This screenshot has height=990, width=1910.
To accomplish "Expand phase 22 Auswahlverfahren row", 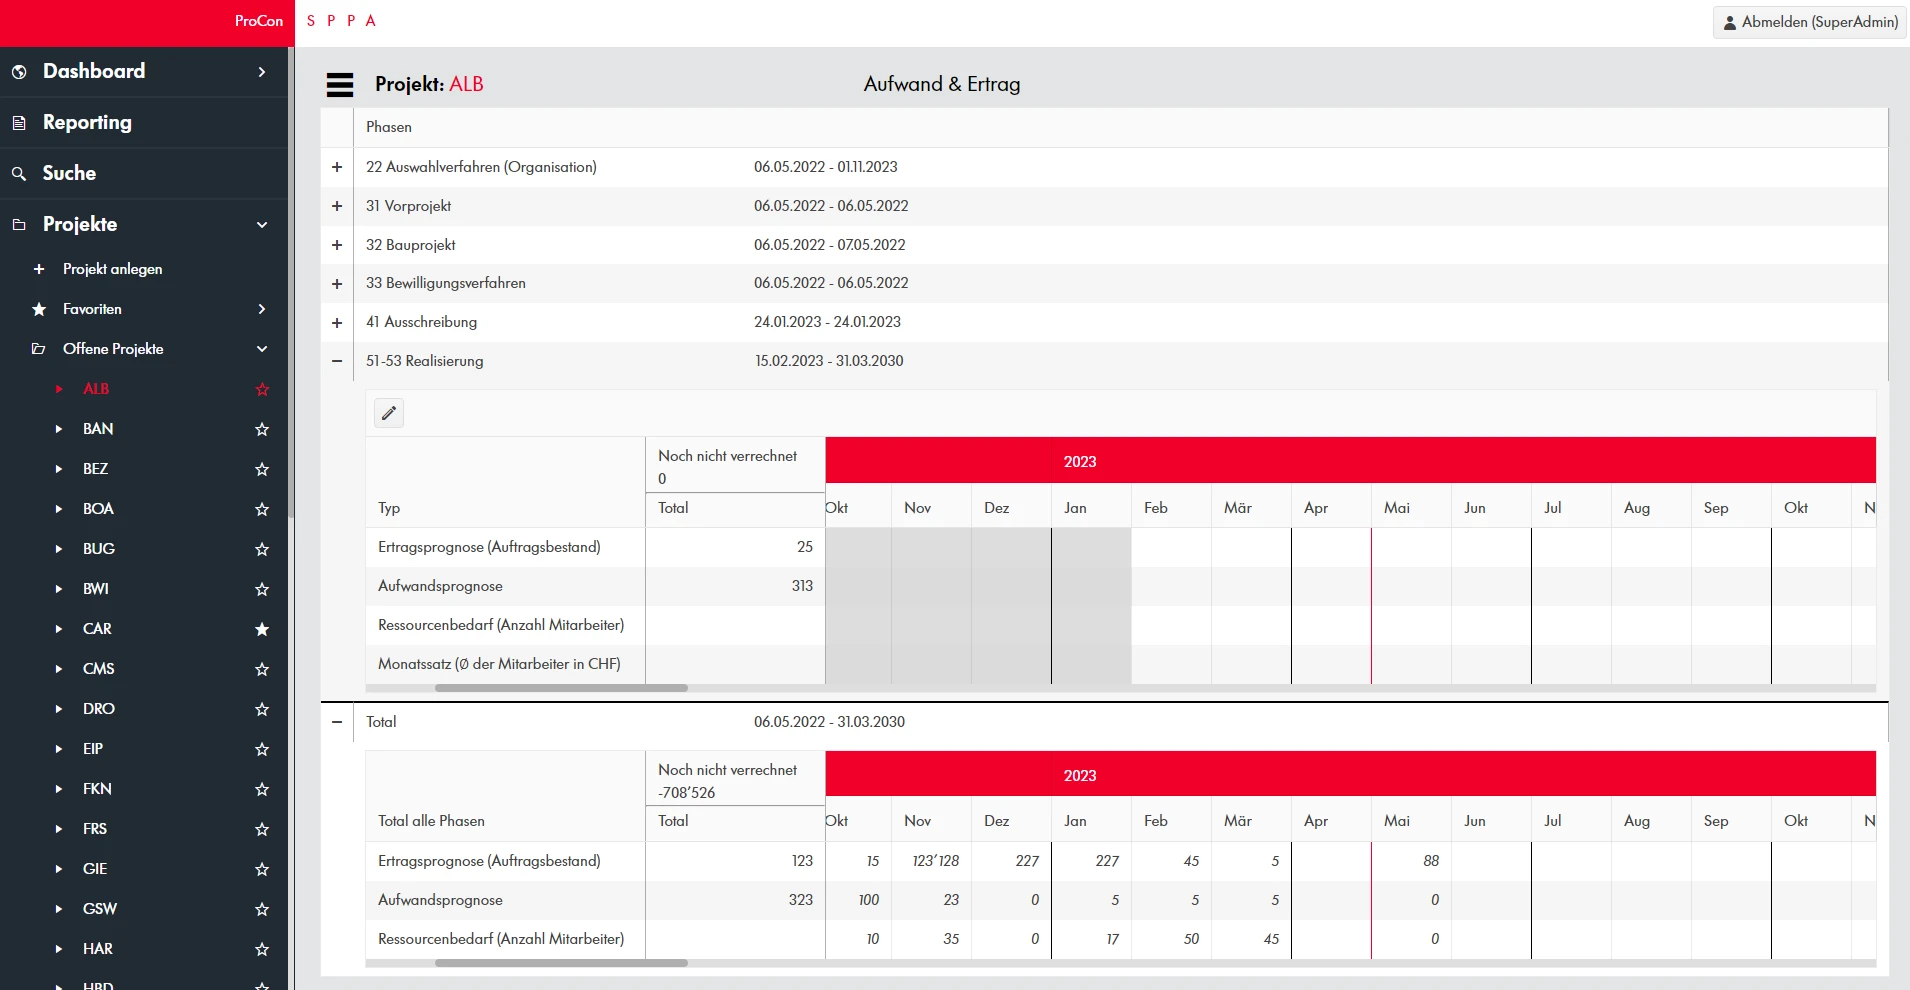I will tap(337, 167).
